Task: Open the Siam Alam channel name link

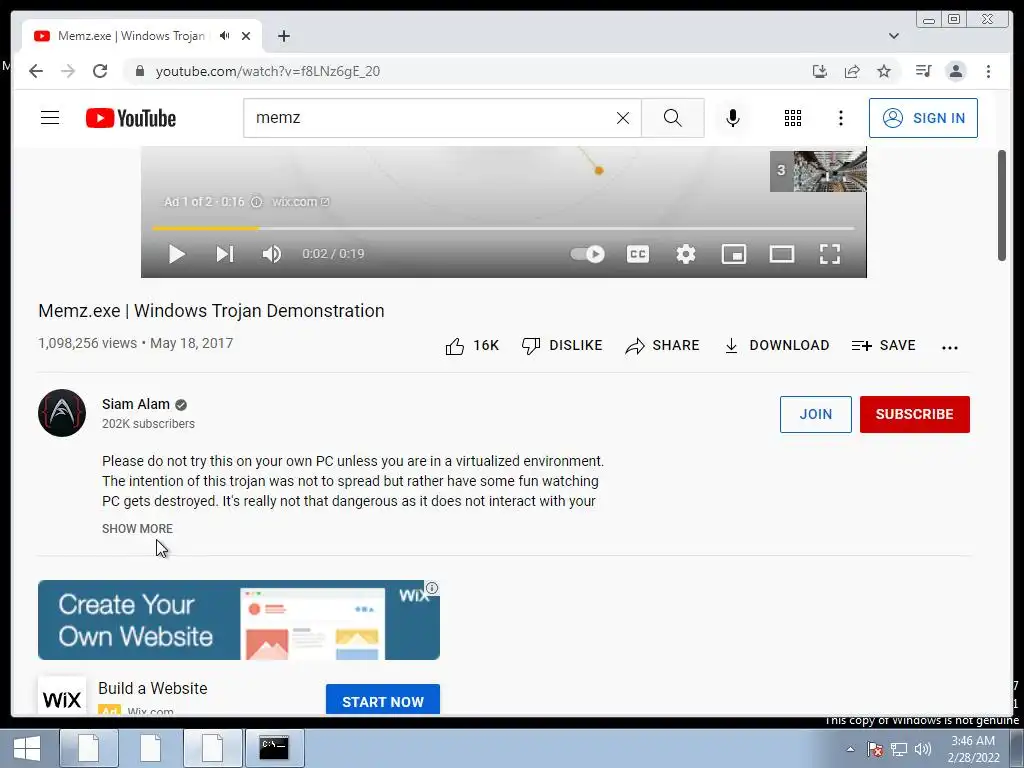Action: click(136, 404)
